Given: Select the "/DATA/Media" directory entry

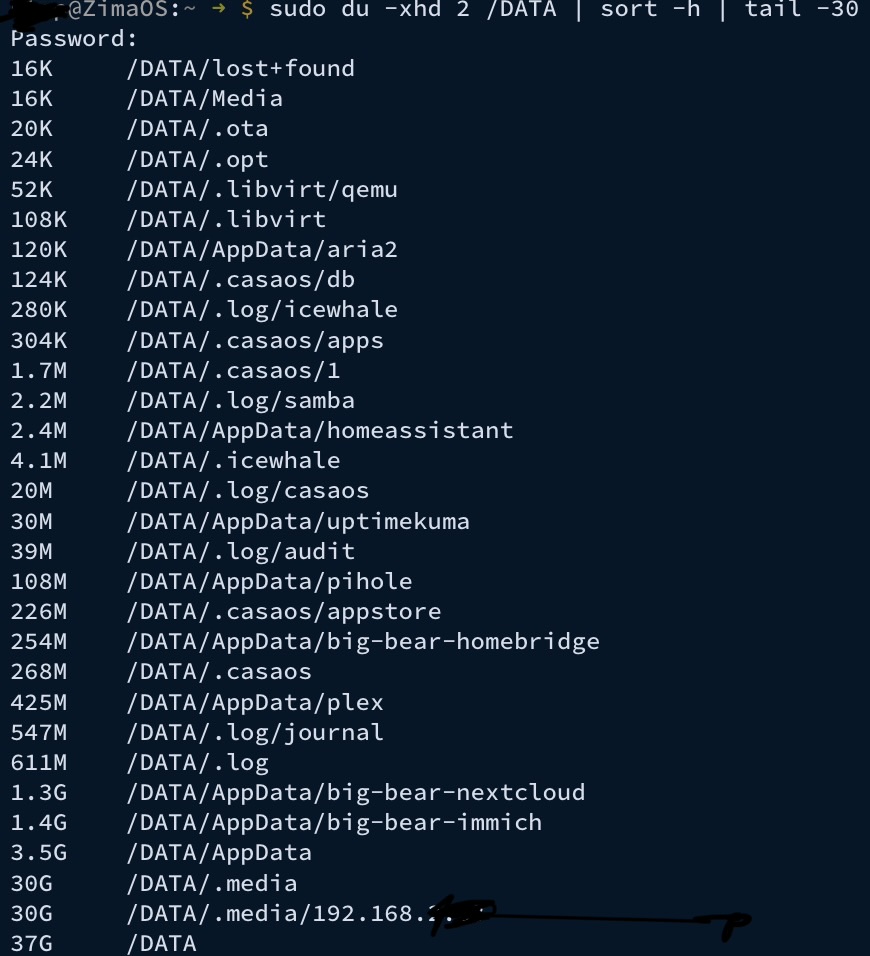Looking at the screenshot, I should tap(204, 99).
